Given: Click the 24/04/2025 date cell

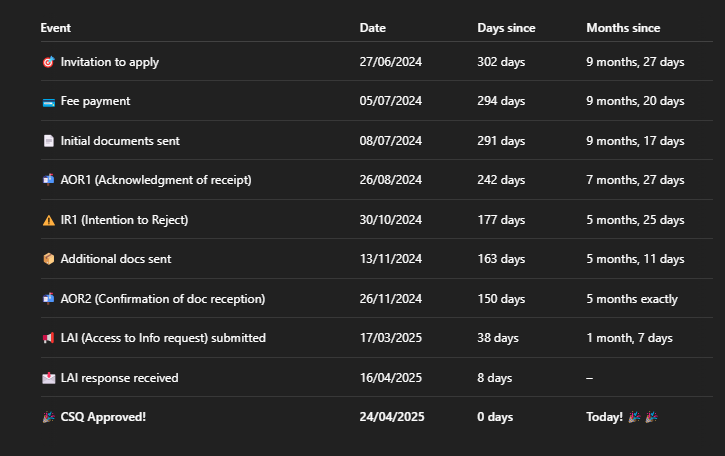Looking at the screenshot, I should point(392,417).
